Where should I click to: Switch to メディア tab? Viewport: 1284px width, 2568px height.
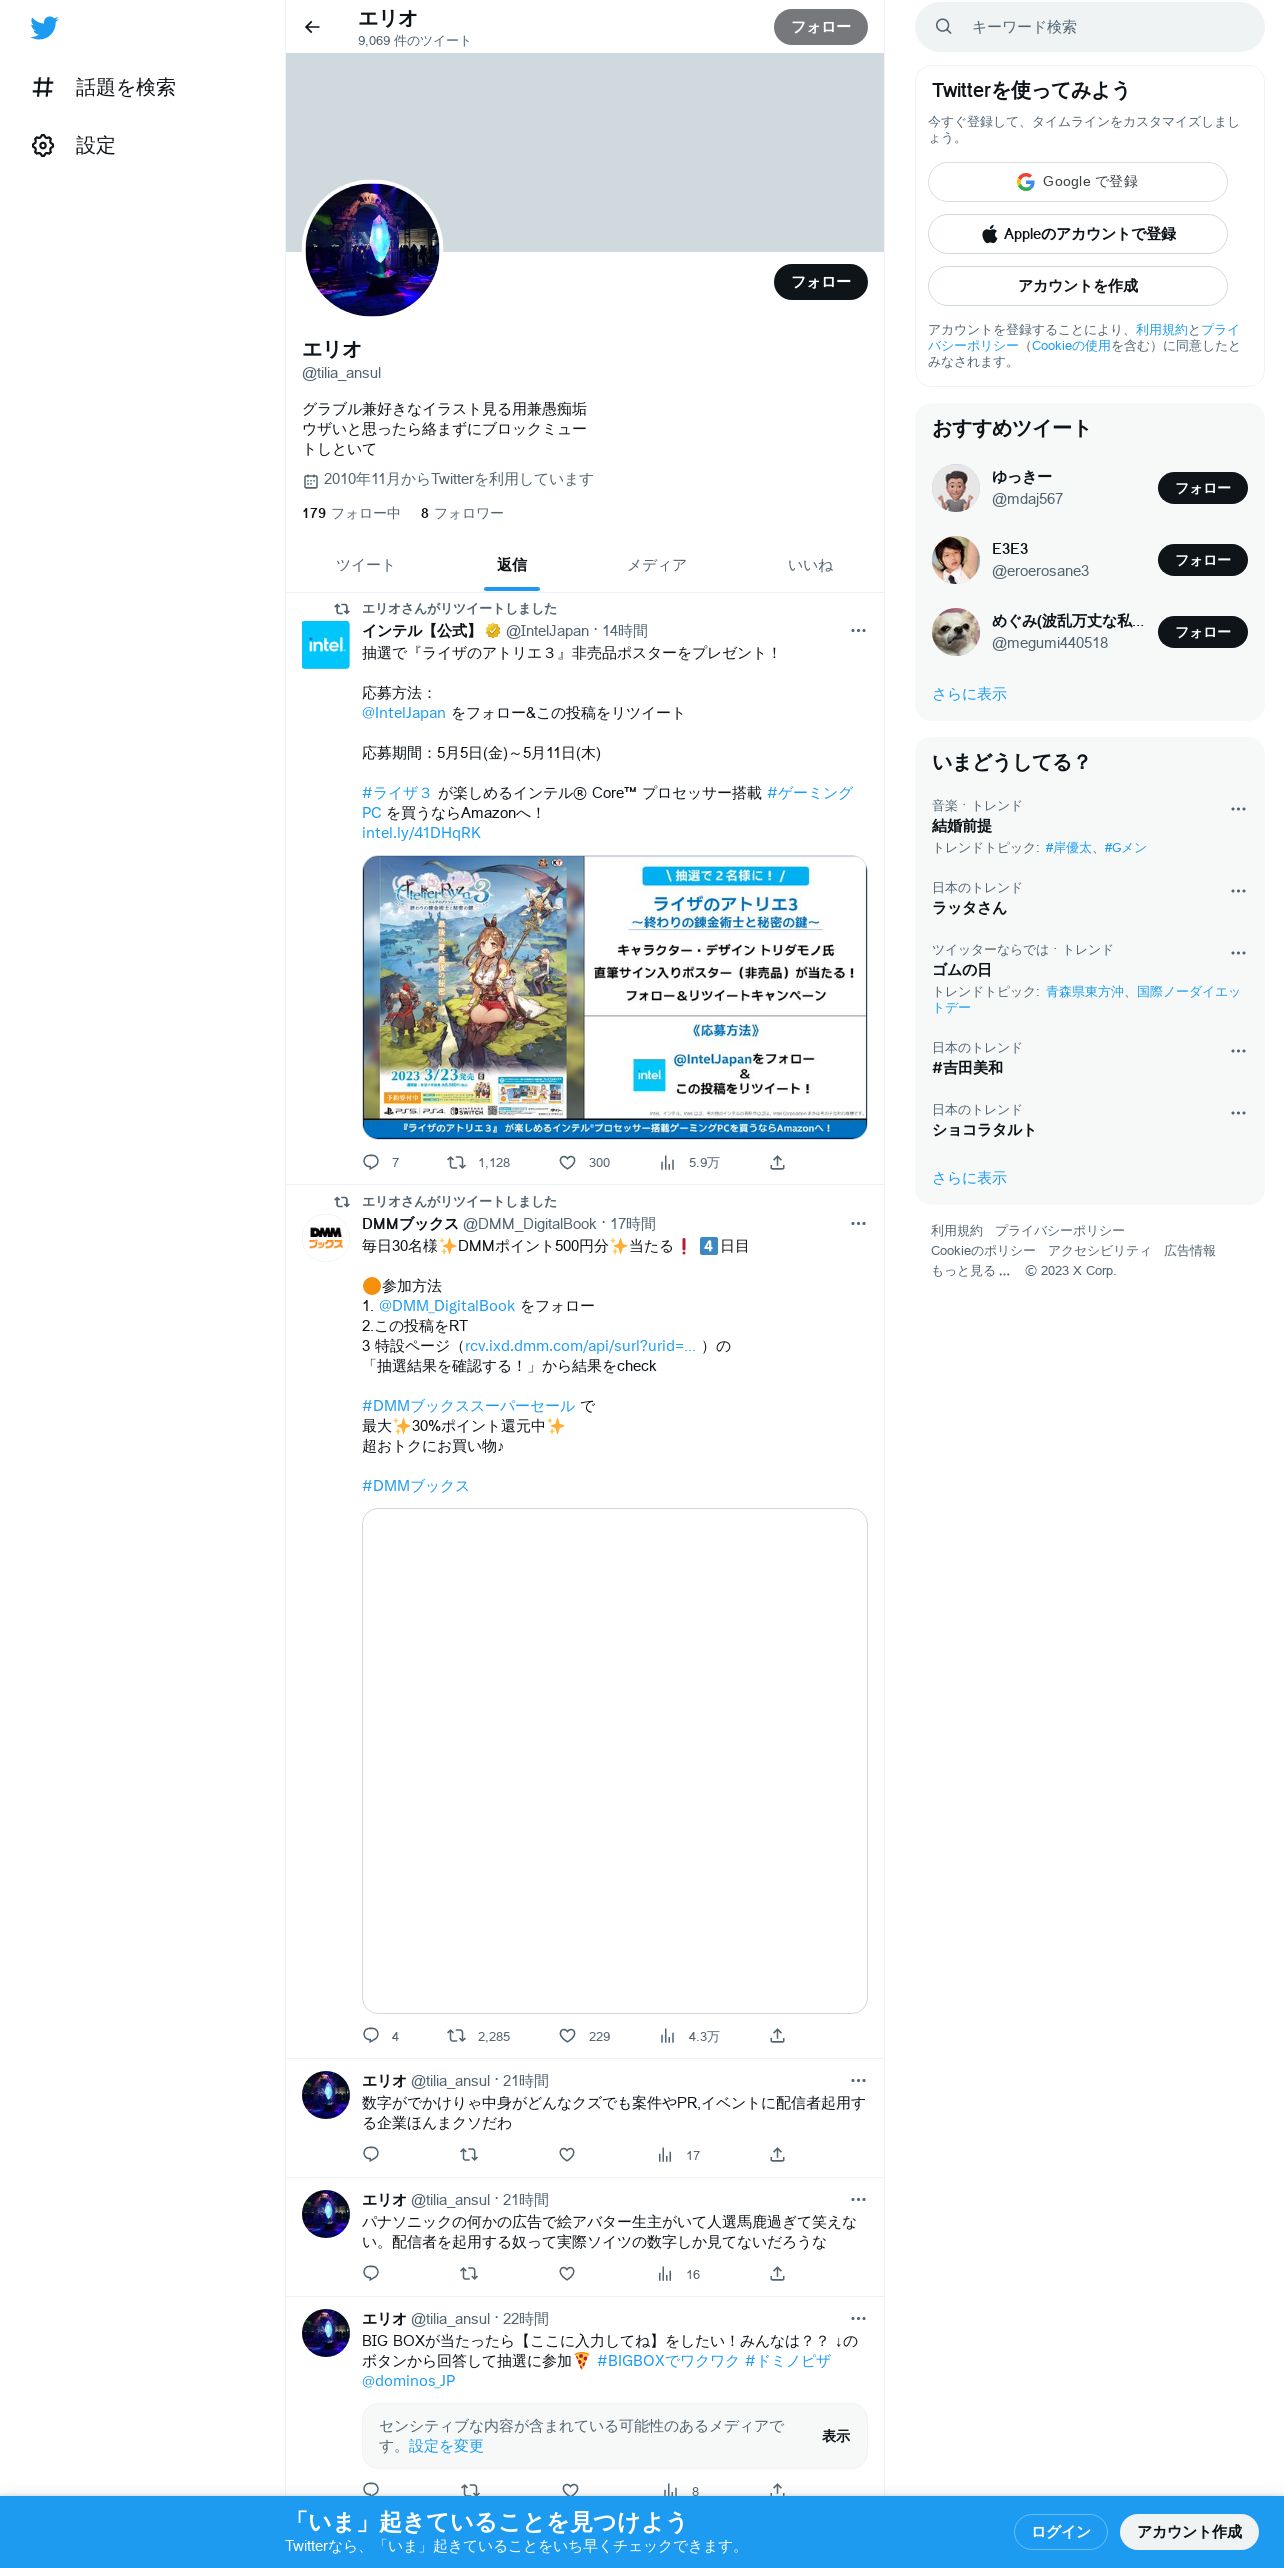tap(657, 565)
